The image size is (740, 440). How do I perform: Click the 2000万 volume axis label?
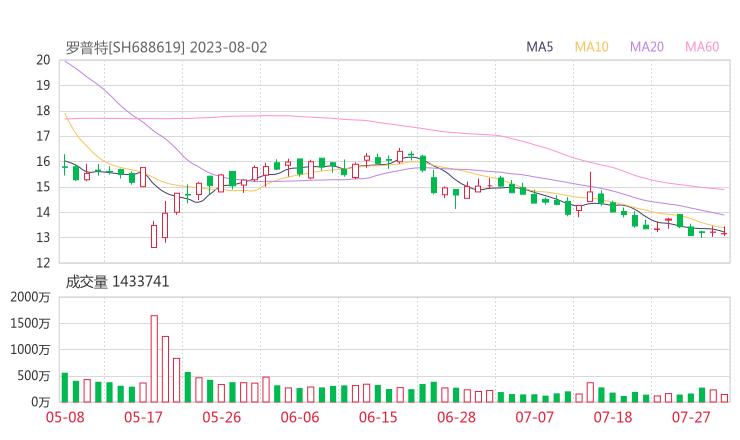[30, 297]
